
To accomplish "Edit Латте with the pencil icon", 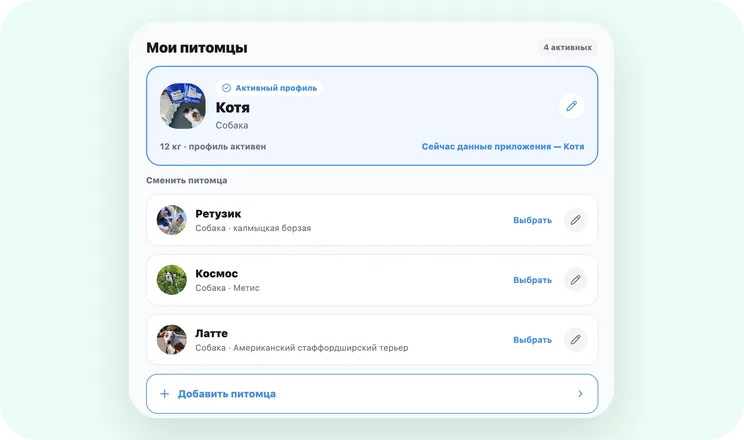I will click(x=576, y=340).
